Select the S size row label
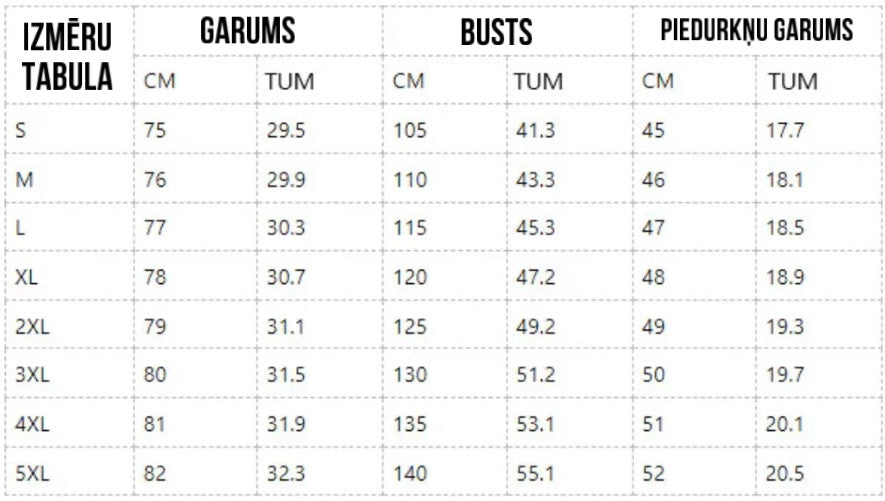This screenshot has width=885, height=501. (x=23, y=129)
